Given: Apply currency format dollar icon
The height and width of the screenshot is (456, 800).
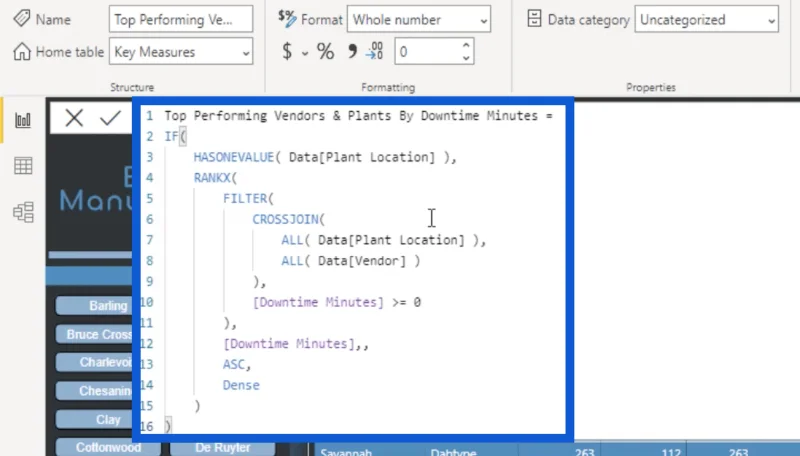Looking at the screenshot, I should pyautogui.click(x=287, y=52).
